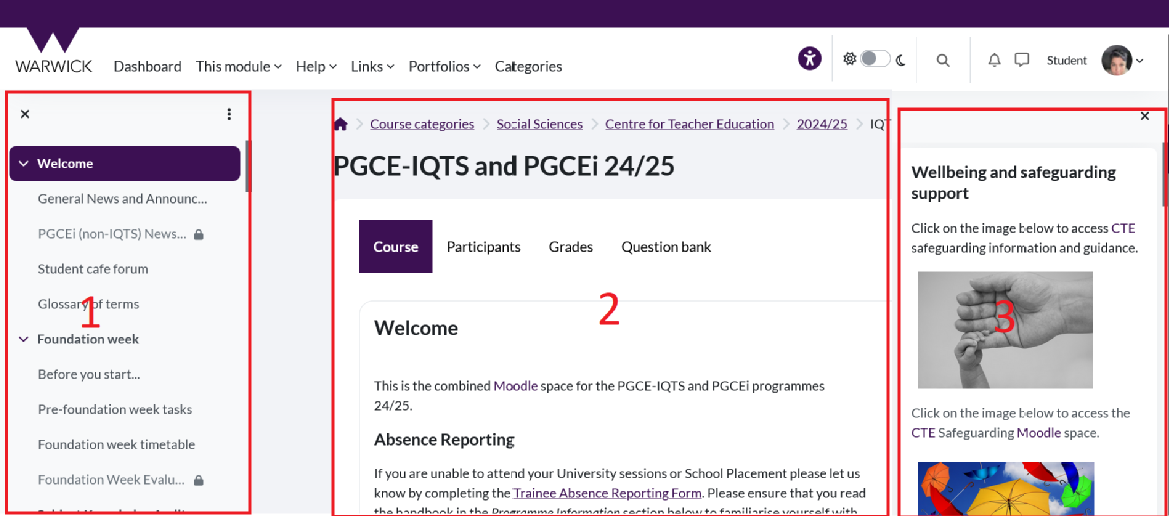Close the right block drawer
Viewport: 1169px width, 516px height.
1145,116
